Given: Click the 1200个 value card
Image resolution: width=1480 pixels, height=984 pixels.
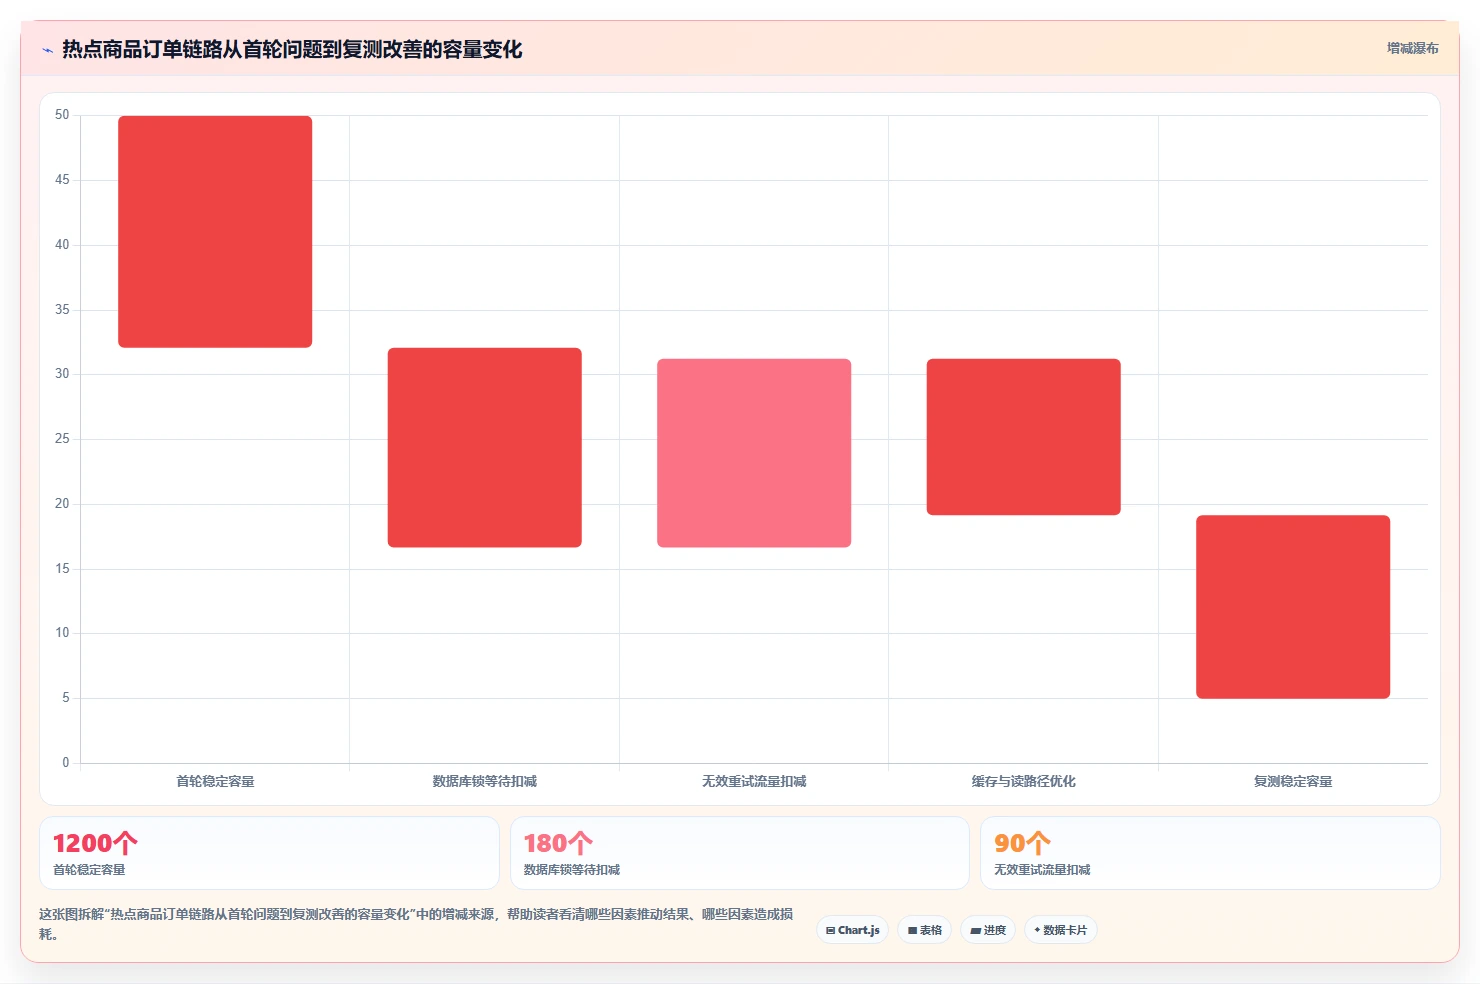Looking at the screenshot, I should pyautogui.click(x=269, y=853).
